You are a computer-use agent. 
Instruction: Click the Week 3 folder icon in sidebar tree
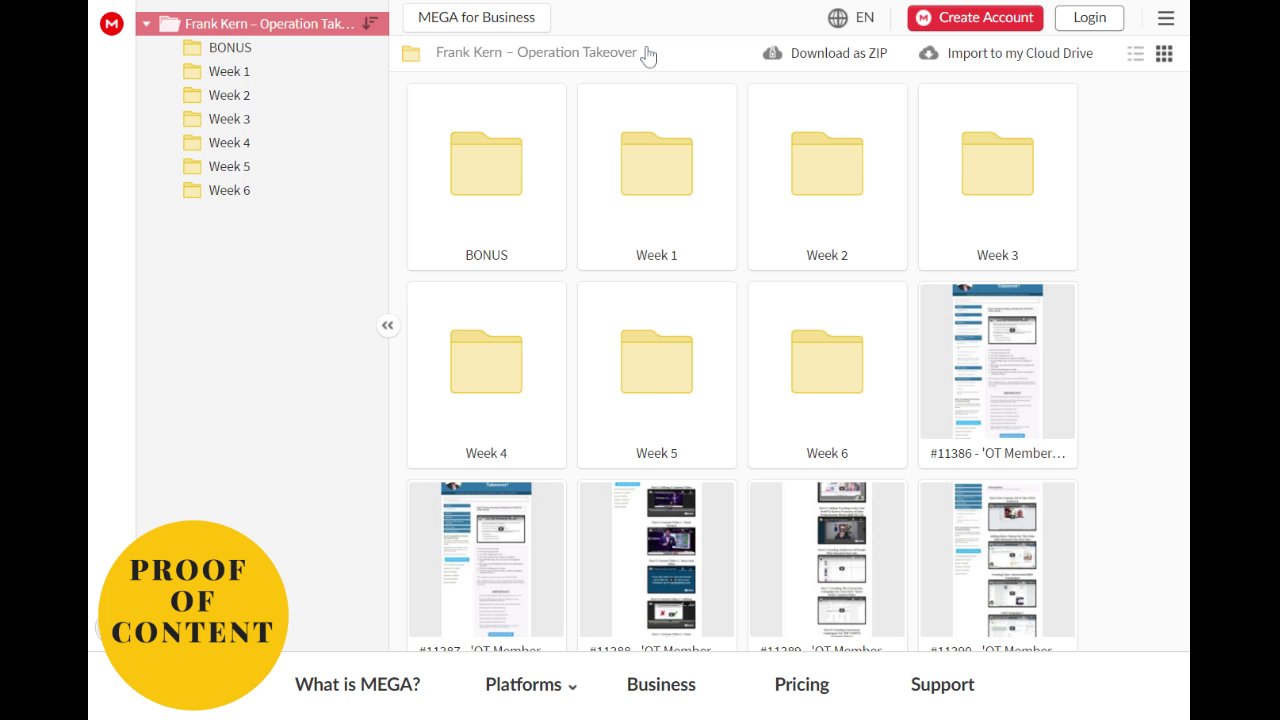tap(192, 119)
